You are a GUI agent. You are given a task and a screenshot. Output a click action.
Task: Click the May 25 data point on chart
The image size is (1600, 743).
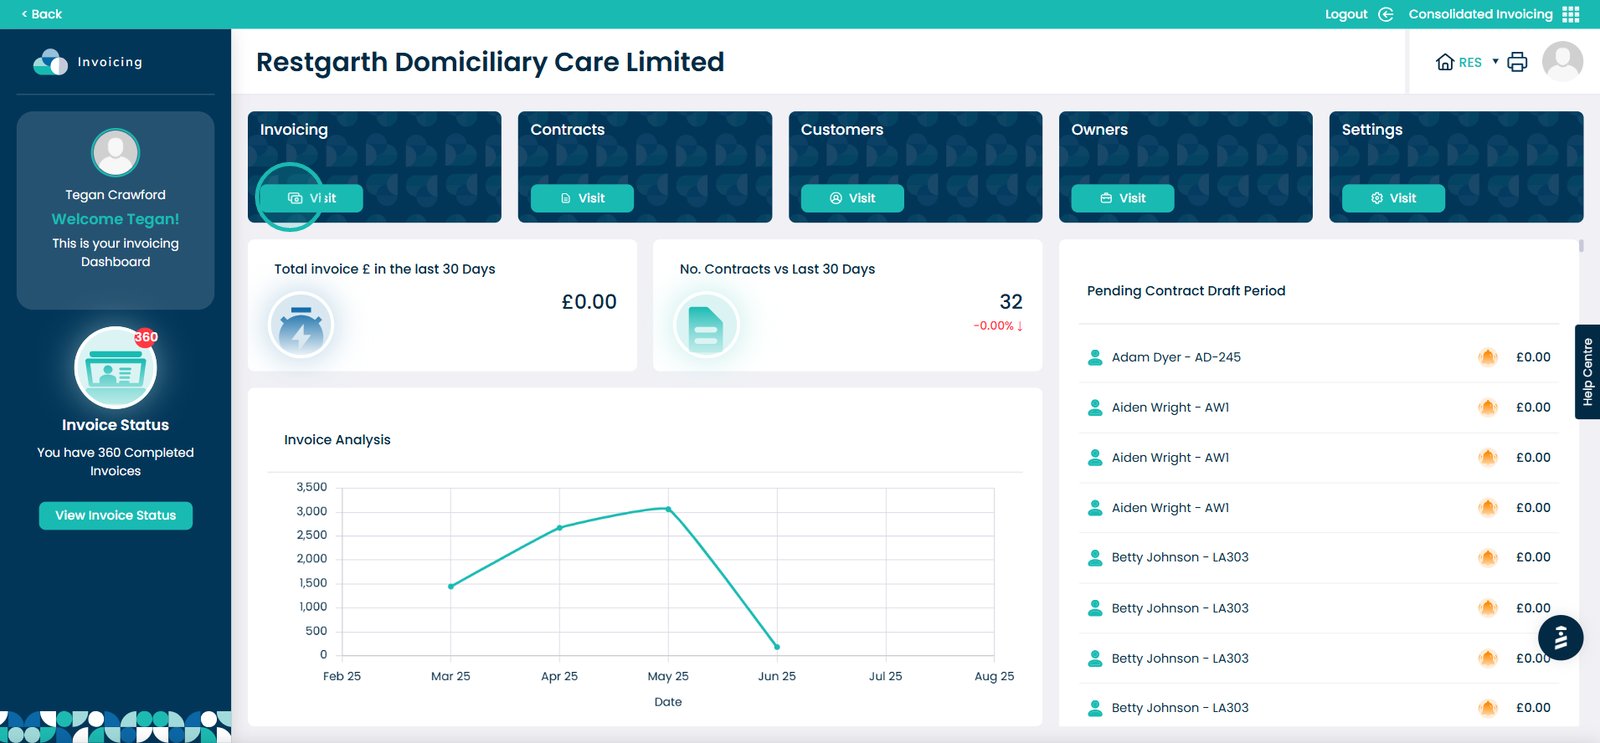(x=668, y=509)
